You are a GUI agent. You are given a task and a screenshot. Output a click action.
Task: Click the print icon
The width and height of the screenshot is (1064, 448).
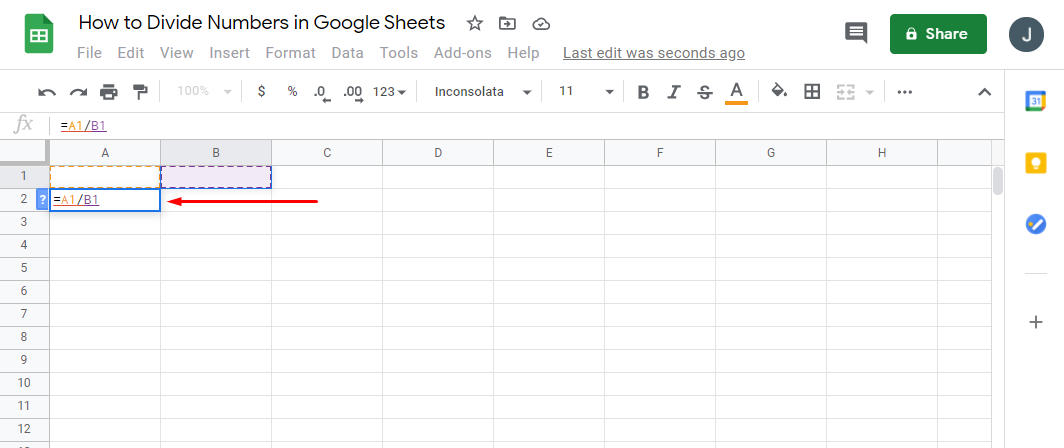(109, 92)
